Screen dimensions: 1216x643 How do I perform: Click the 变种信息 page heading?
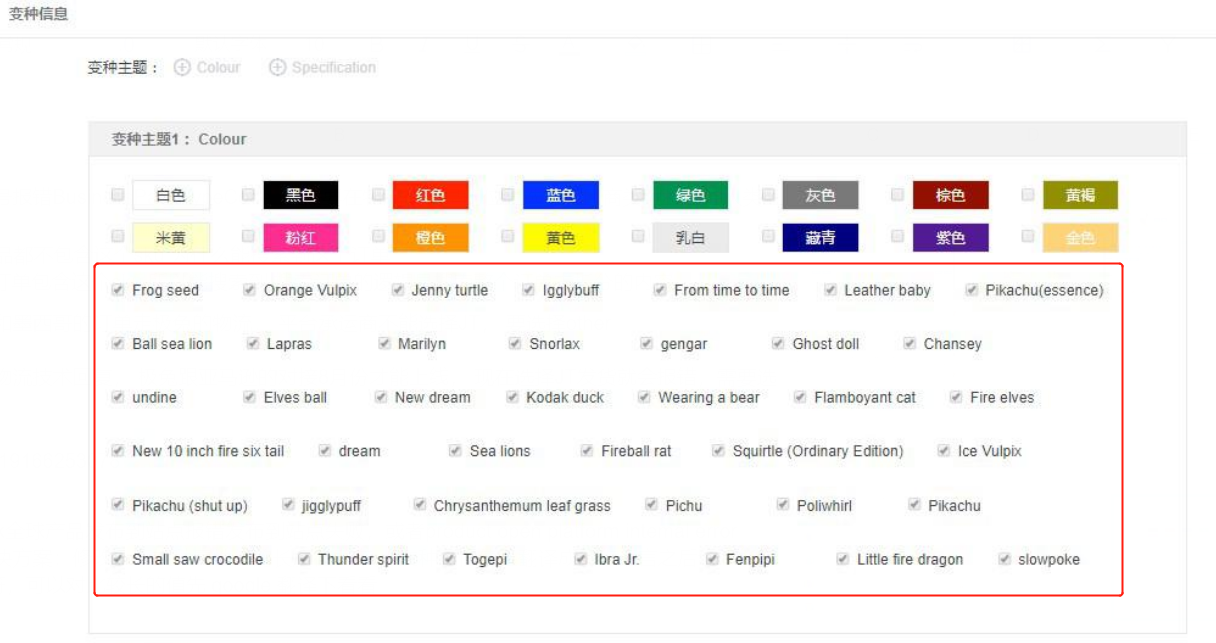tap(39, 14)
